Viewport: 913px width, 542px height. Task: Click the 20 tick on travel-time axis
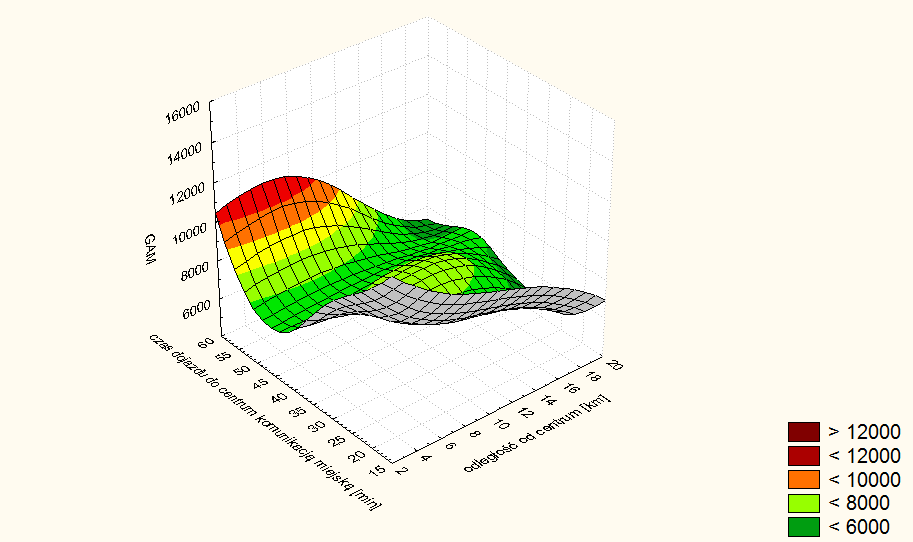point(358,456)
